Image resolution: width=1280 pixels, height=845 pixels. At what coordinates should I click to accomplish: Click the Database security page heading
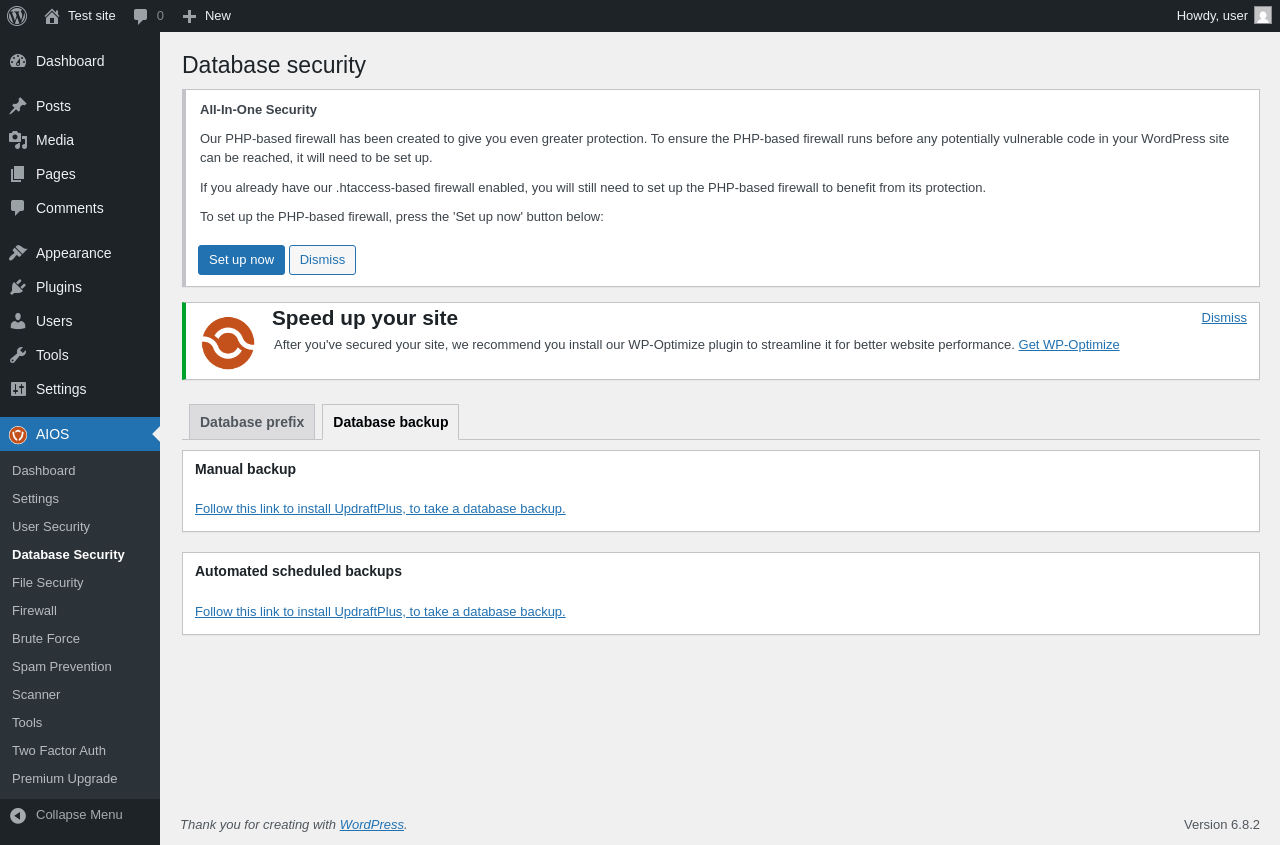274,65
